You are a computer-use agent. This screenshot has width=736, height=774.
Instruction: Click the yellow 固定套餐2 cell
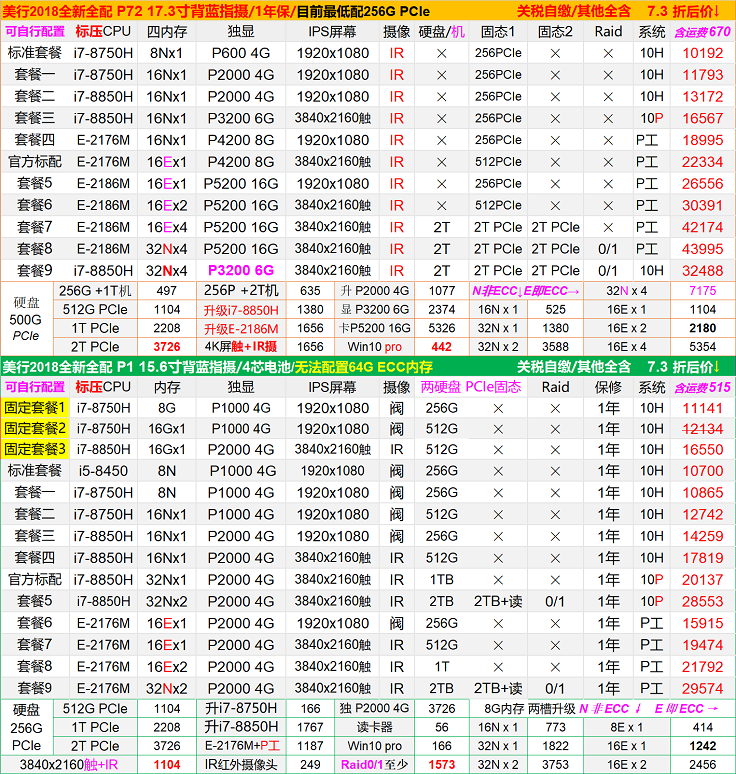(x=36, y=429)
